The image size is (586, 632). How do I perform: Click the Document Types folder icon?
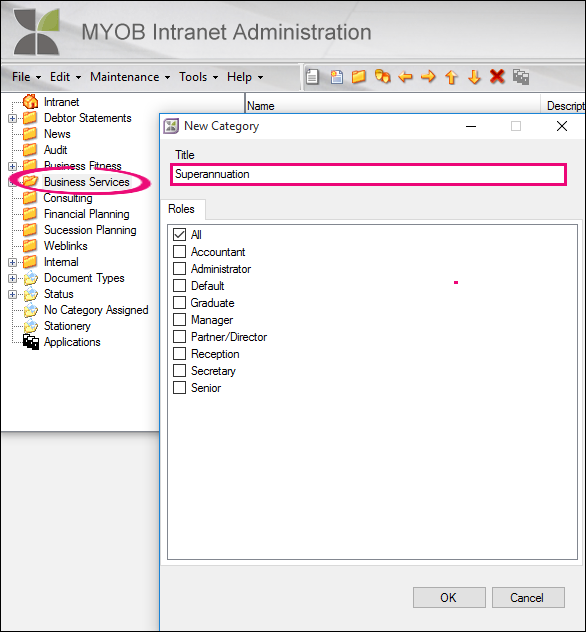[x=31, y=278]
